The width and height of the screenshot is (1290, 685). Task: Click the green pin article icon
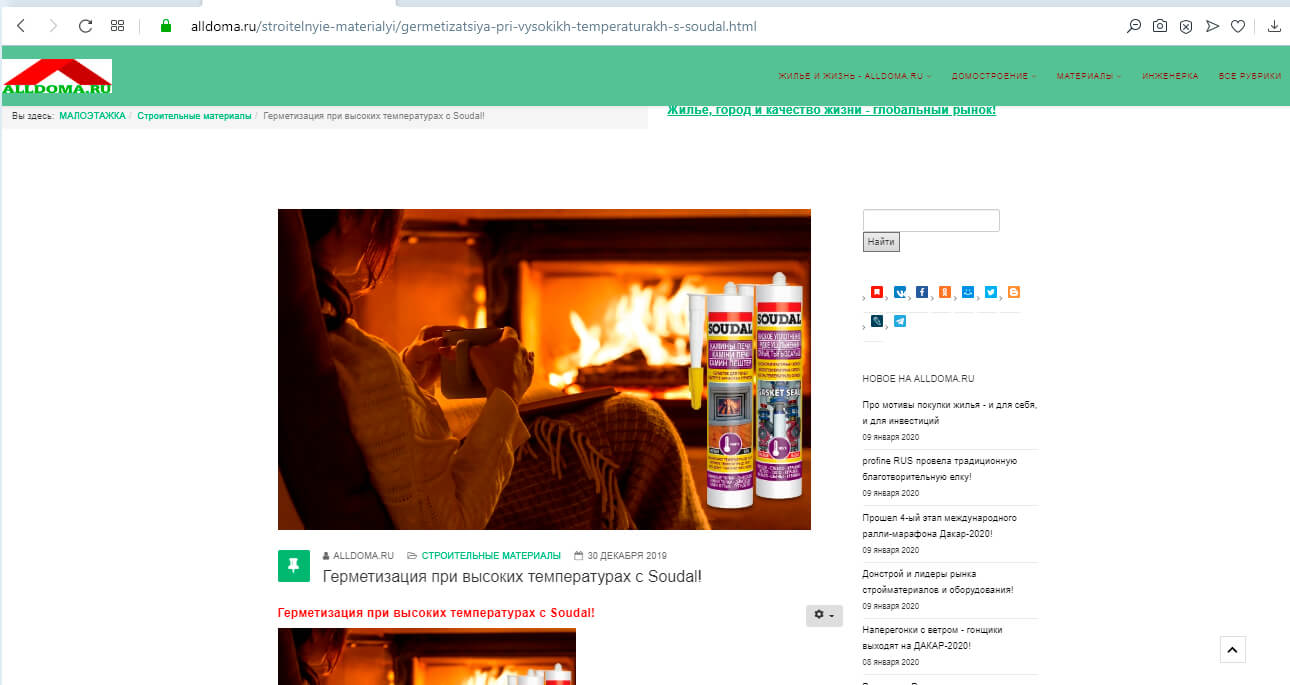pos(294,566)
